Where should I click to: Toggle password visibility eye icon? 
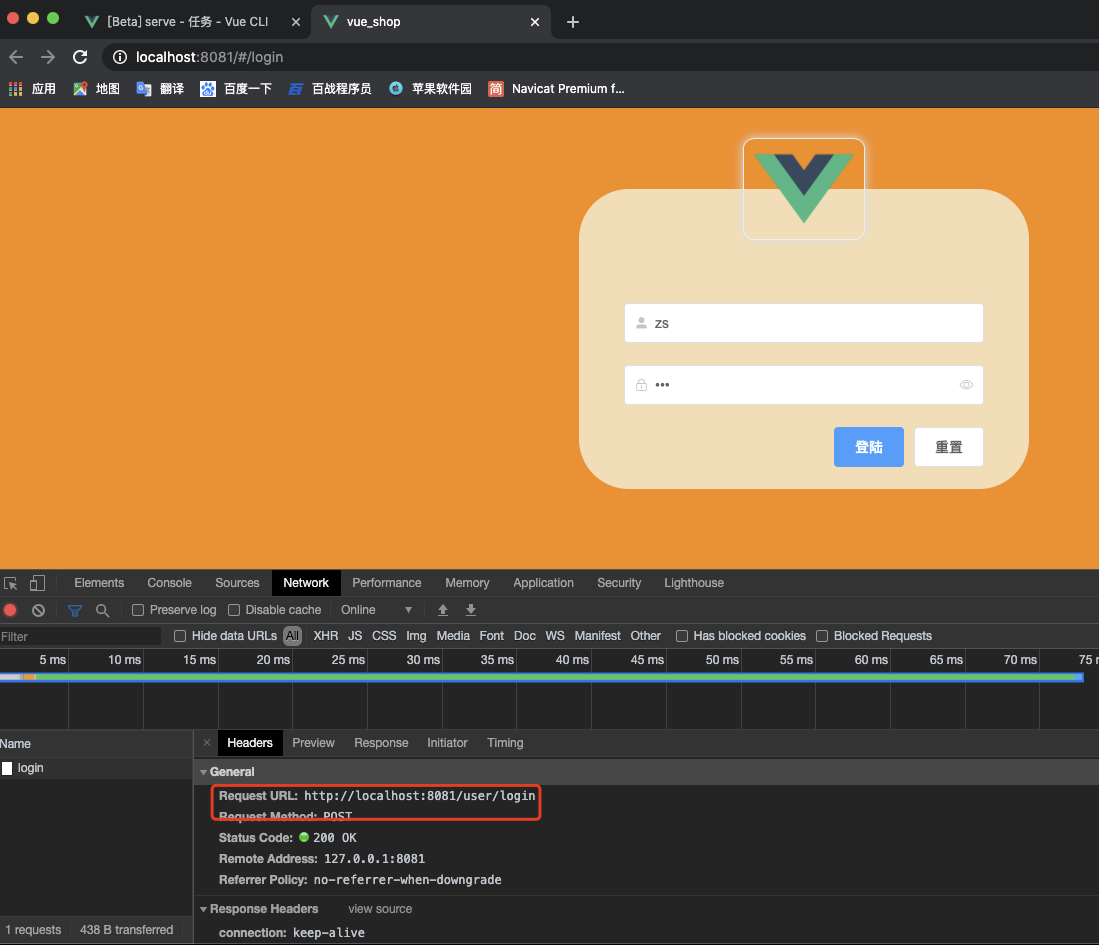coord(966,385)
